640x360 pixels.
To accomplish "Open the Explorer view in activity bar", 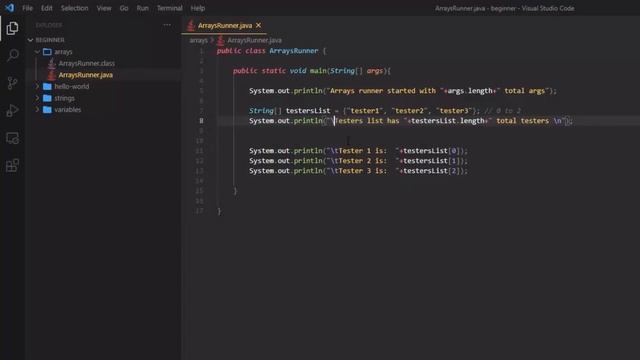I will pyautogui.click(x=12, y=28).
